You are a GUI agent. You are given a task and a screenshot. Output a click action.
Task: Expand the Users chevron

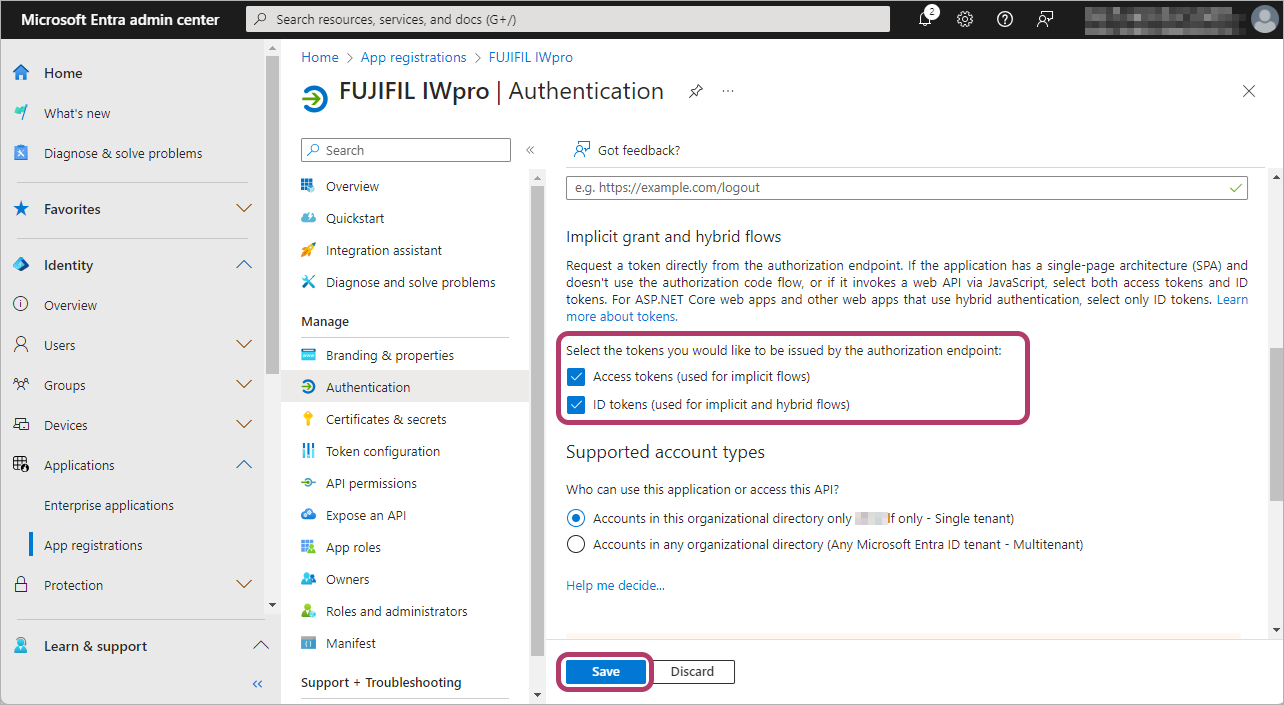point(243,345)
